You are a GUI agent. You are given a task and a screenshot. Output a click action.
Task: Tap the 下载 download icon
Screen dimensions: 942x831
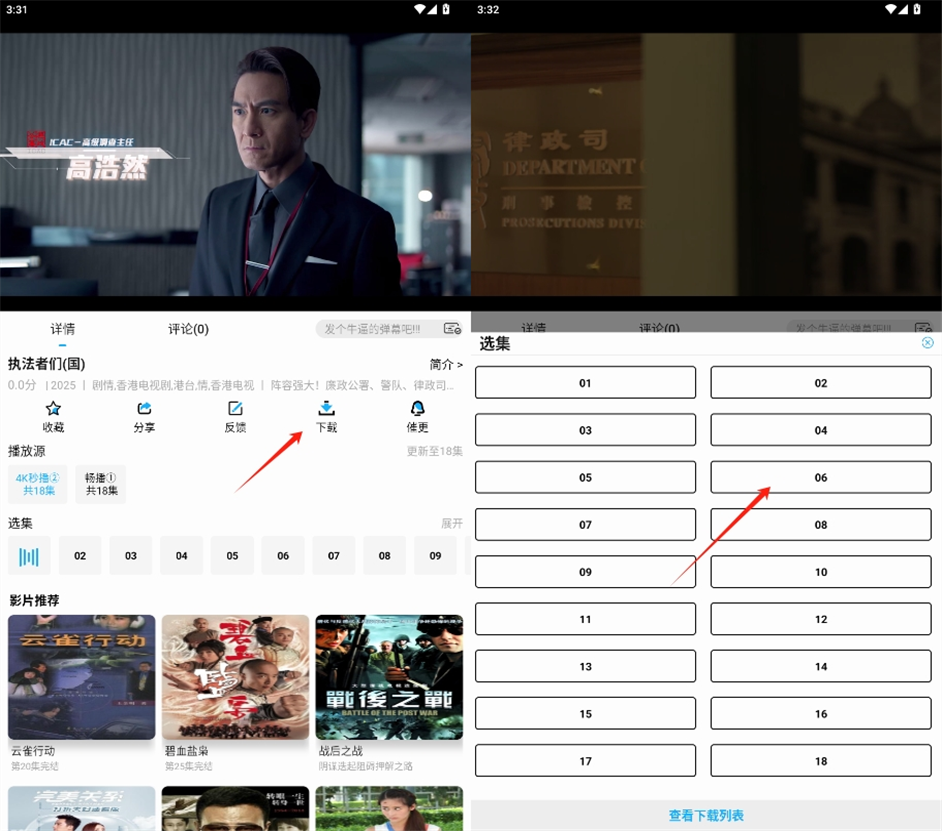[x=326, y=409]
